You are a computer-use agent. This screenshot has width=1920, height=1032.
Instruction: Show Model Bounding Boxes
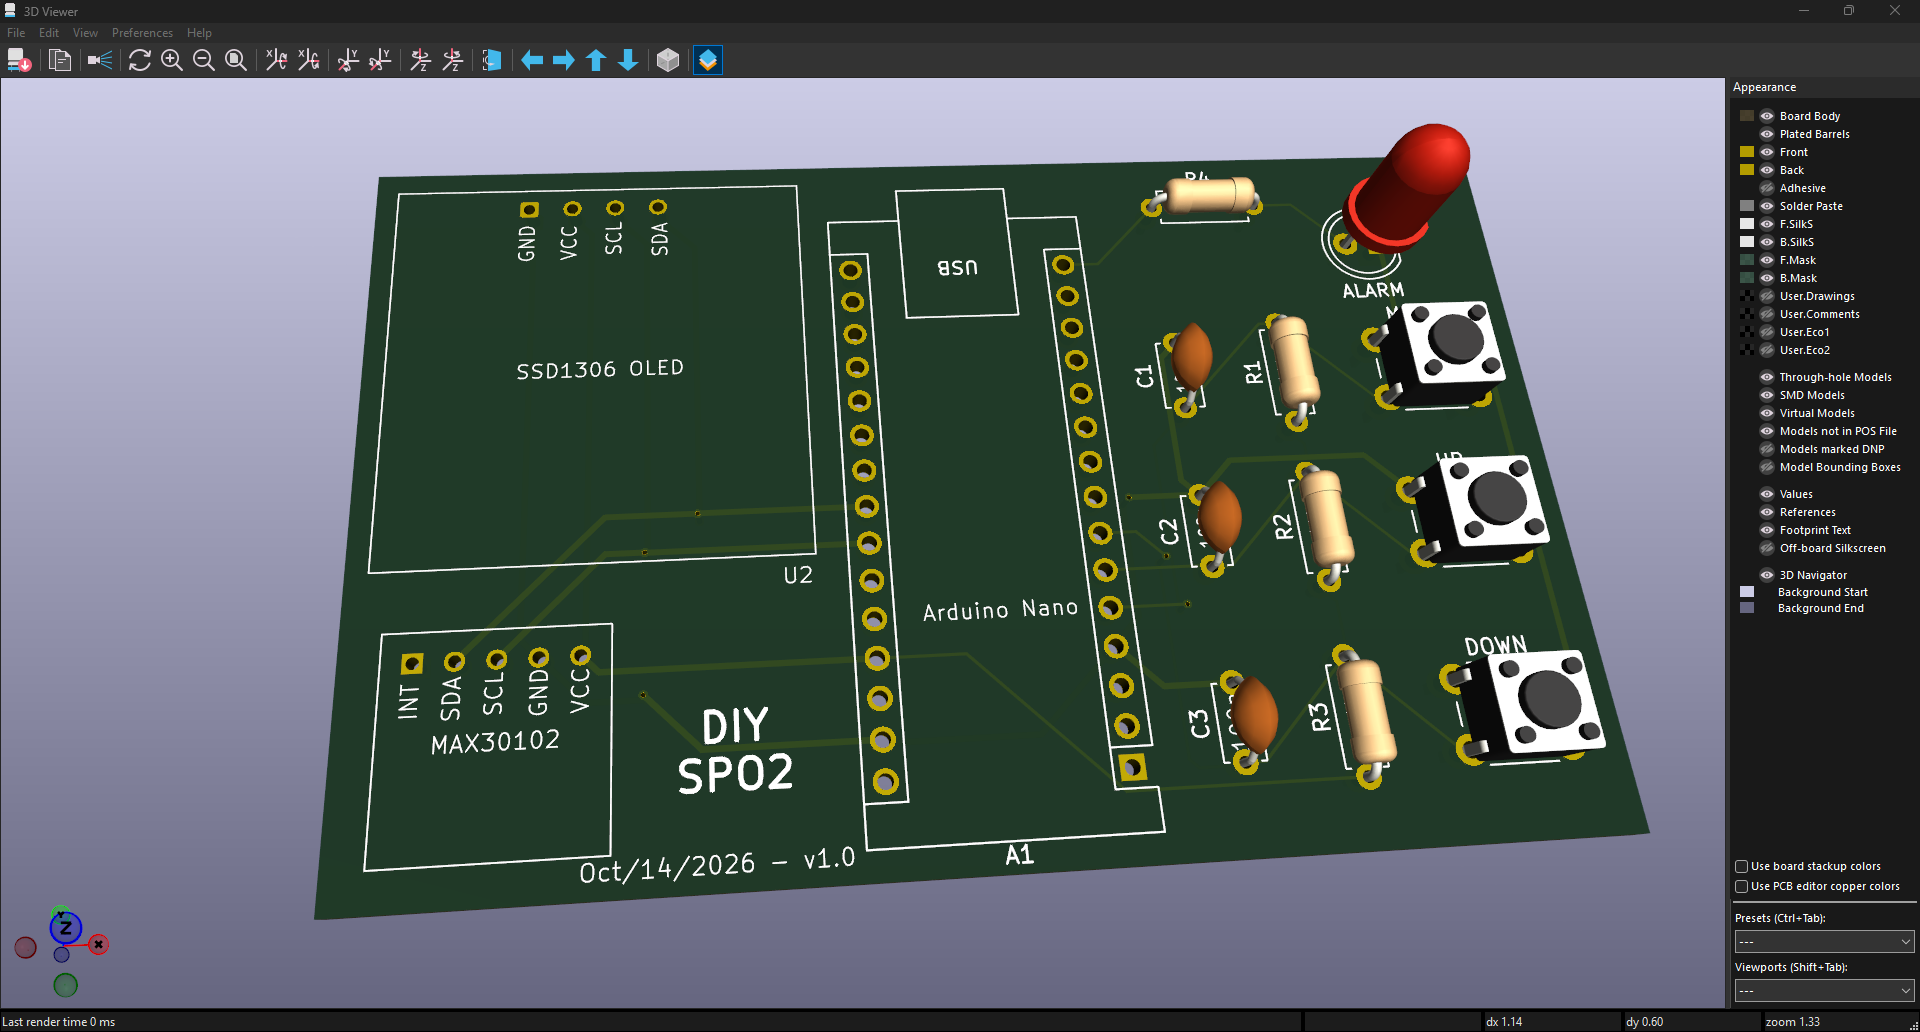pos(1767,467)
